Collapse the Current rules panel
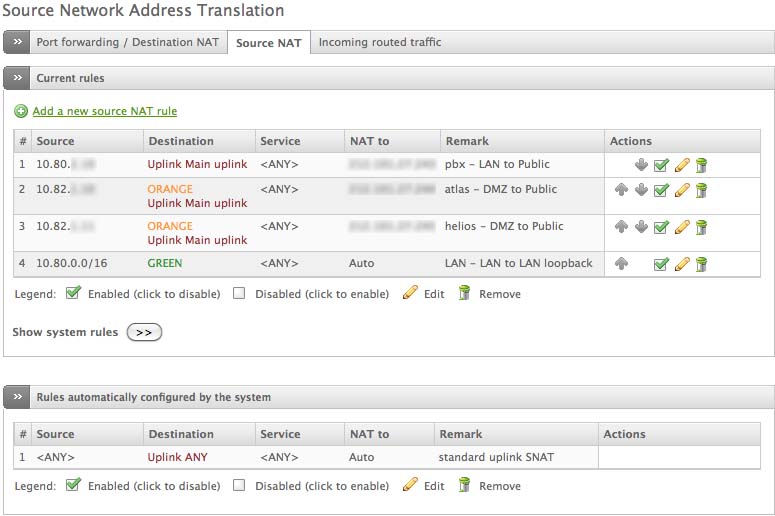The width and height of the screenshot is (775, 516). 17,78
